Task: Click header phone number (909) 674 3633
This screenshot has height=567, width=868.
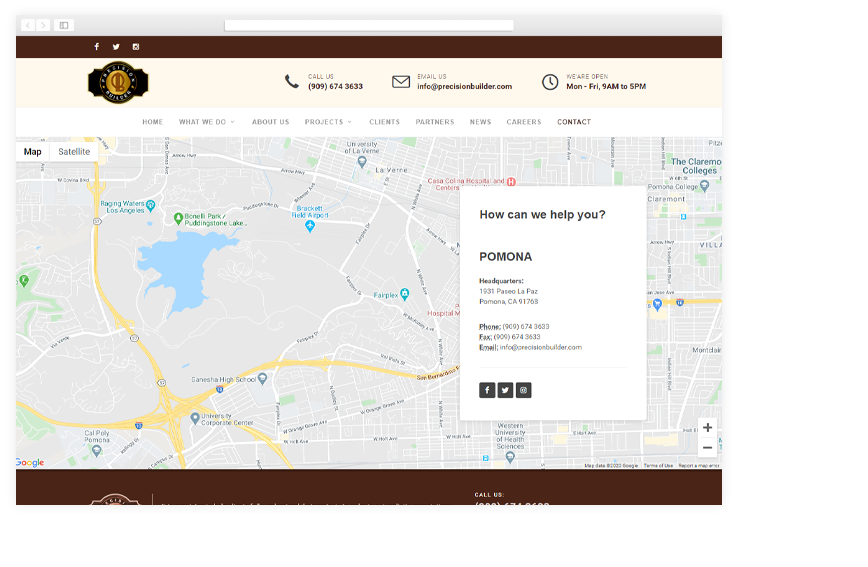Action: pos(335,86)
